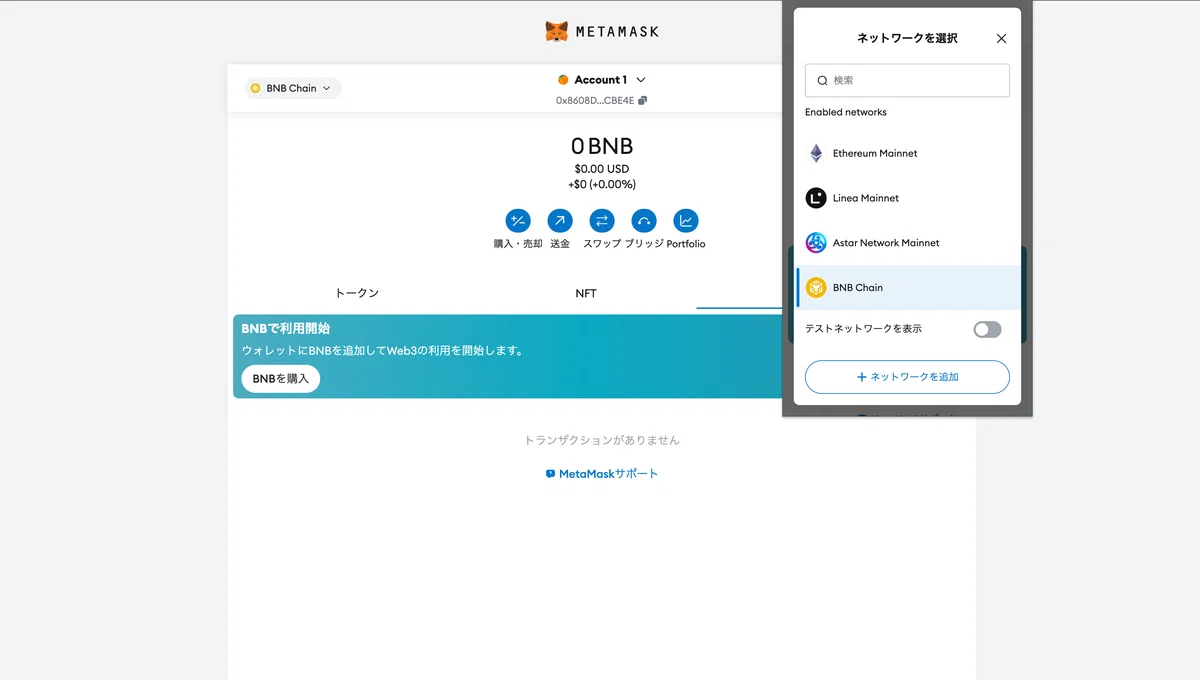This screenshot has height=680, width=1200.
Task: Click the BNB Chain logo in list
Action: coord(816,287)
